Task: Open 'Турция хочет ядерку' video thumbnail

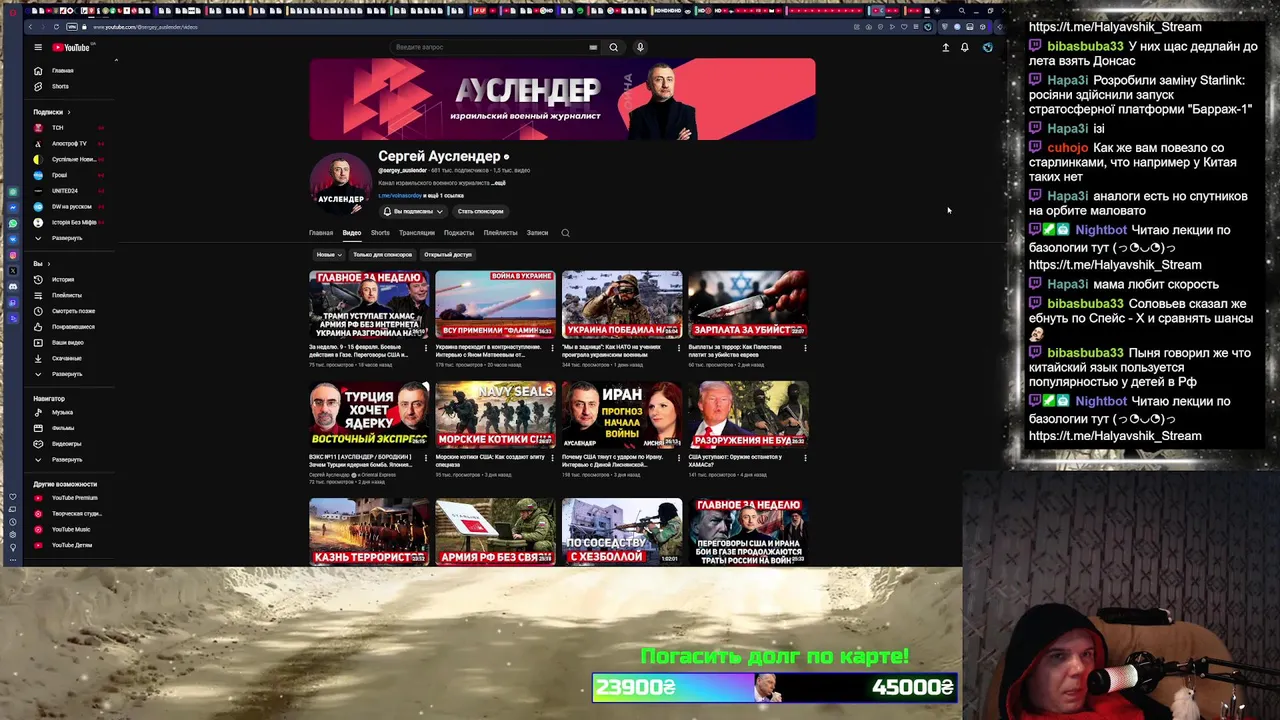Action: [369, 414]
